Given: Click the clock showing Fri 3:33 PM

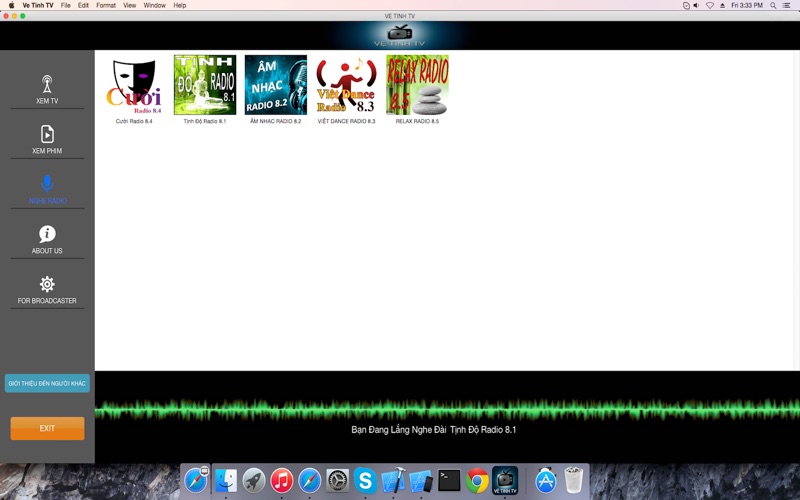Looking at the screenshot, I should (747, 5).
